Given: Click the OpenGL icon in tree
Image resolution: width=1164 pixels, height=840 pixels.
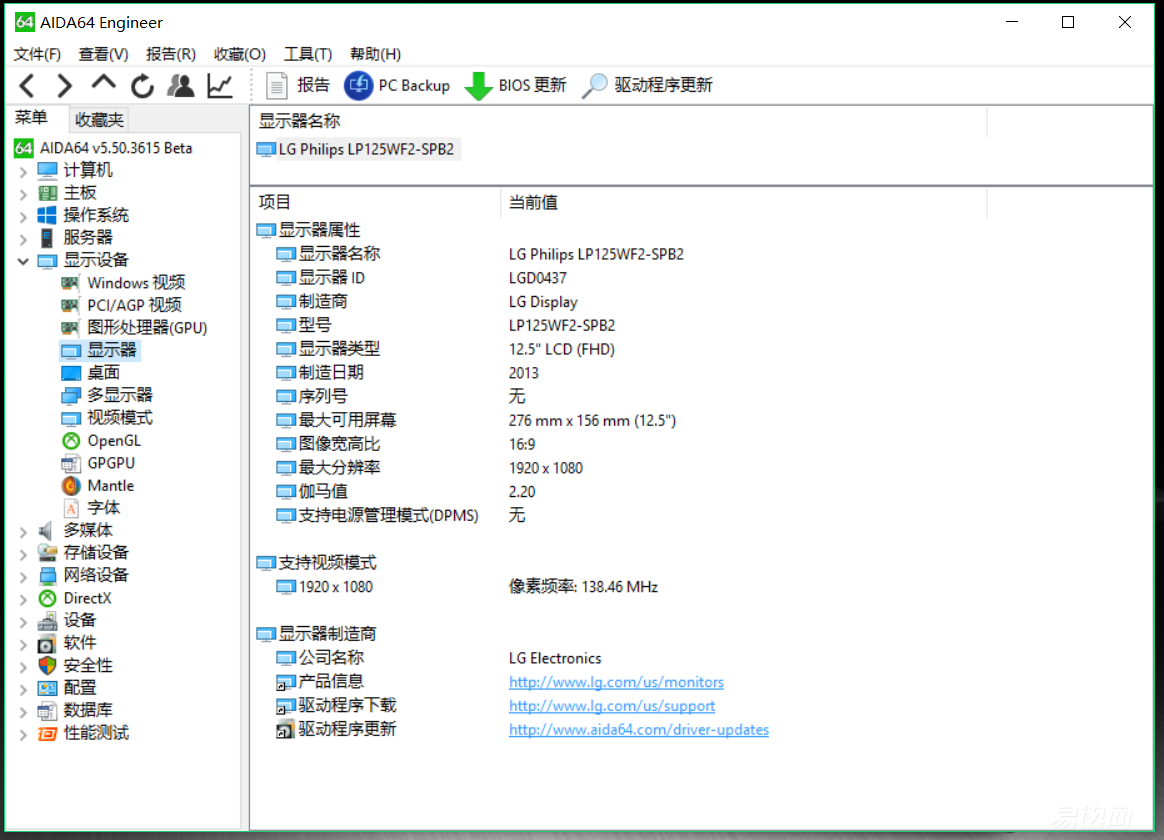Looking at the screenshot, I should (71, 441).
